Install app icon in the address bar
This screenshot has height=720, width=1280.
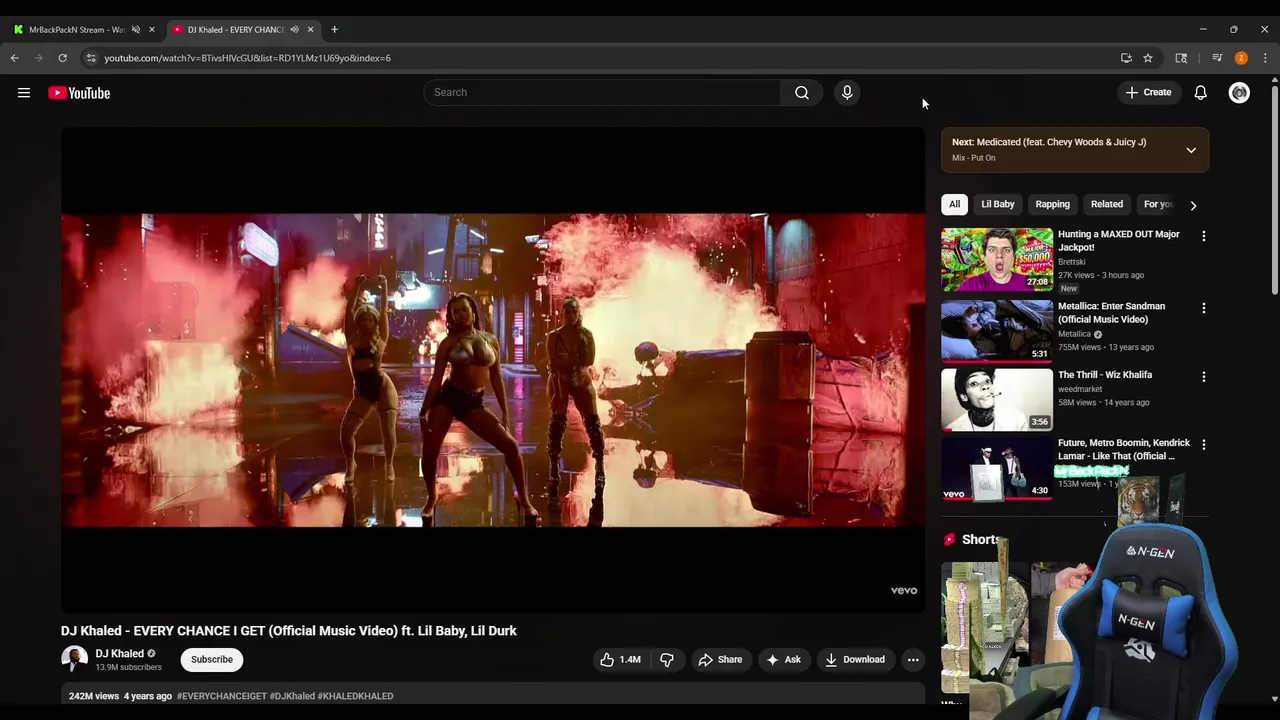(x=1126, y=58)
